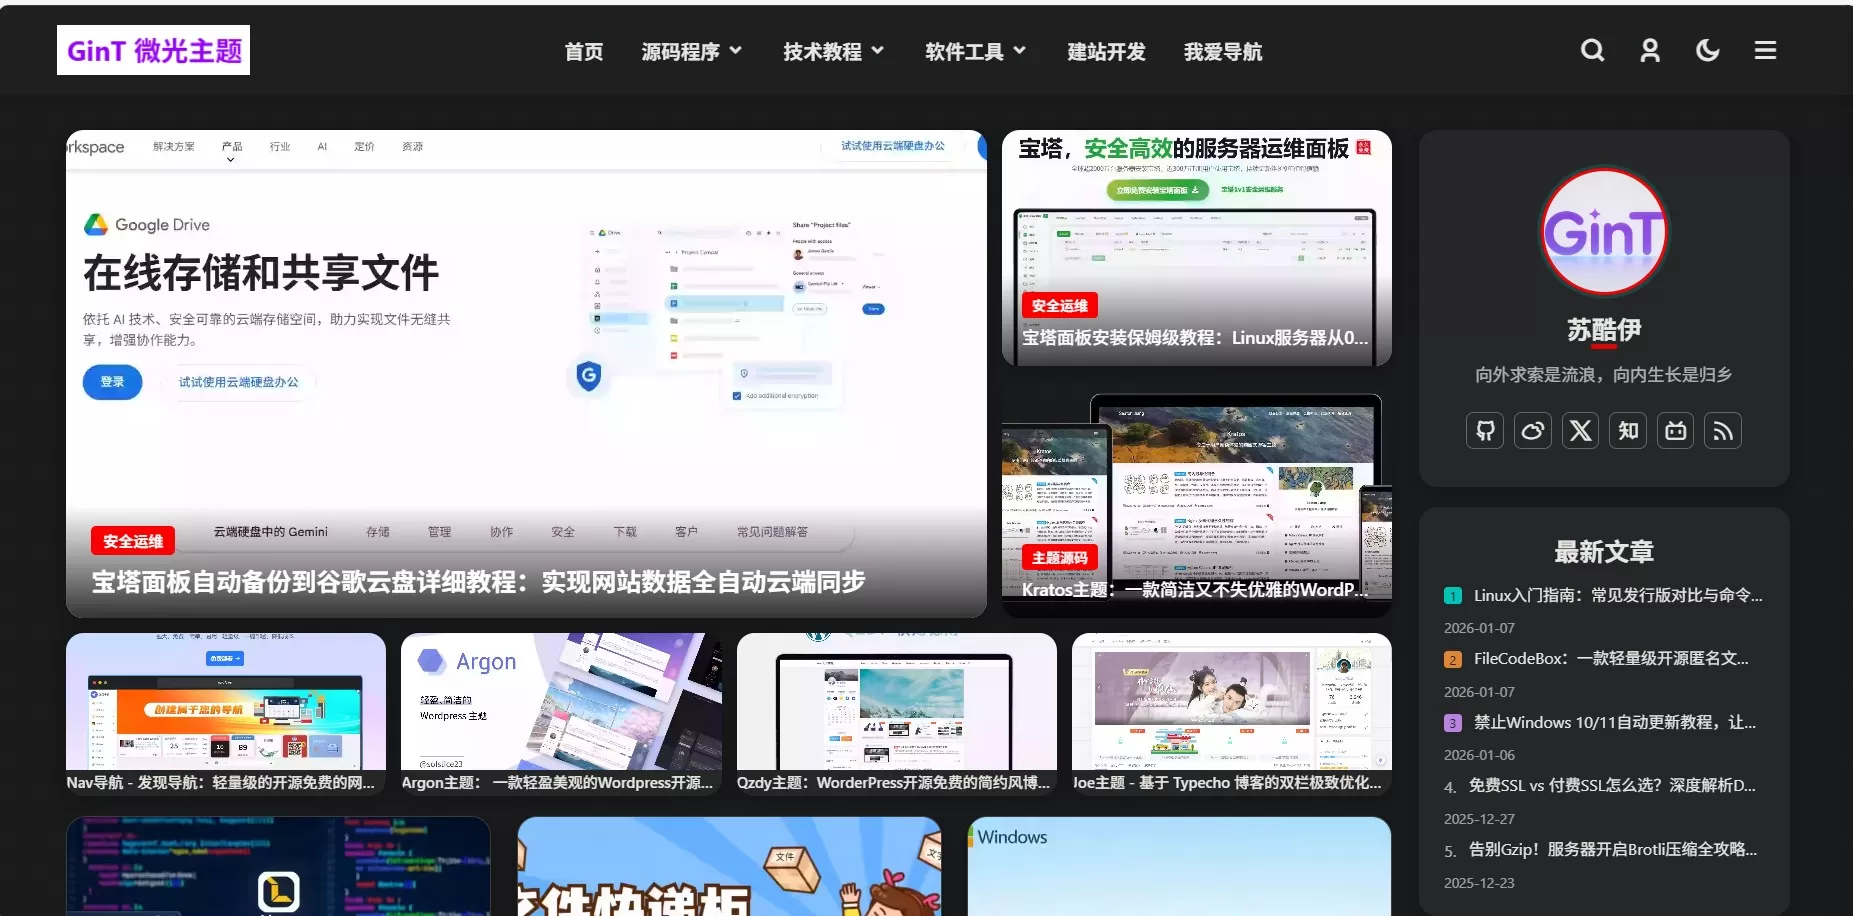Open article 禁止Windows 10/11自动更新教程
The image size is (1853, 916).
[x=1614, y=722]
